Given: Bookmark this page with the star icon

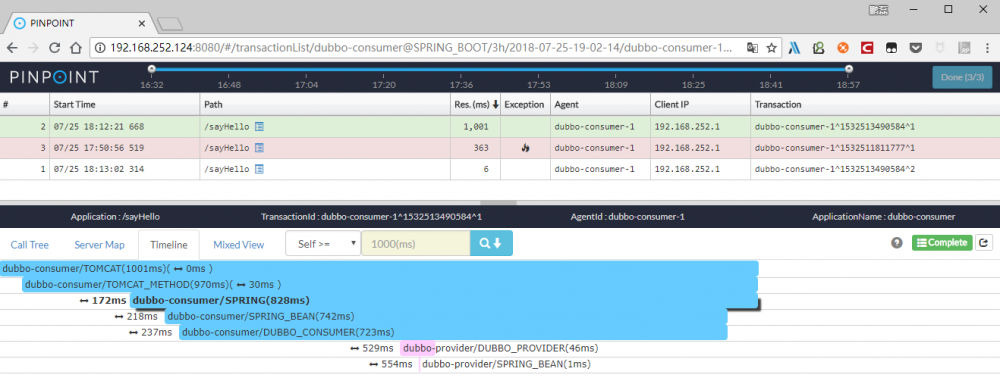Looking at the screenshot, I should point(772,48).
